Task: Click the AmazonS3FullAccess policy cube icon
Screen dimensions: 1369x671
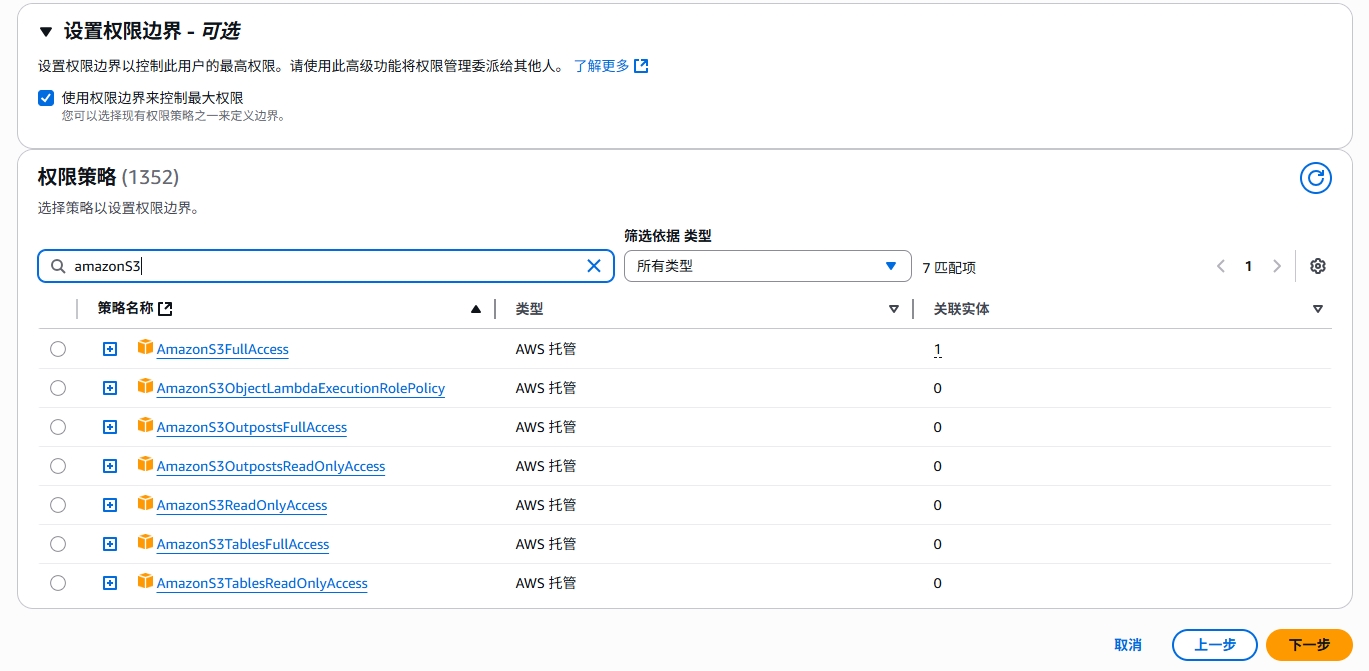Action: [146, 348]
